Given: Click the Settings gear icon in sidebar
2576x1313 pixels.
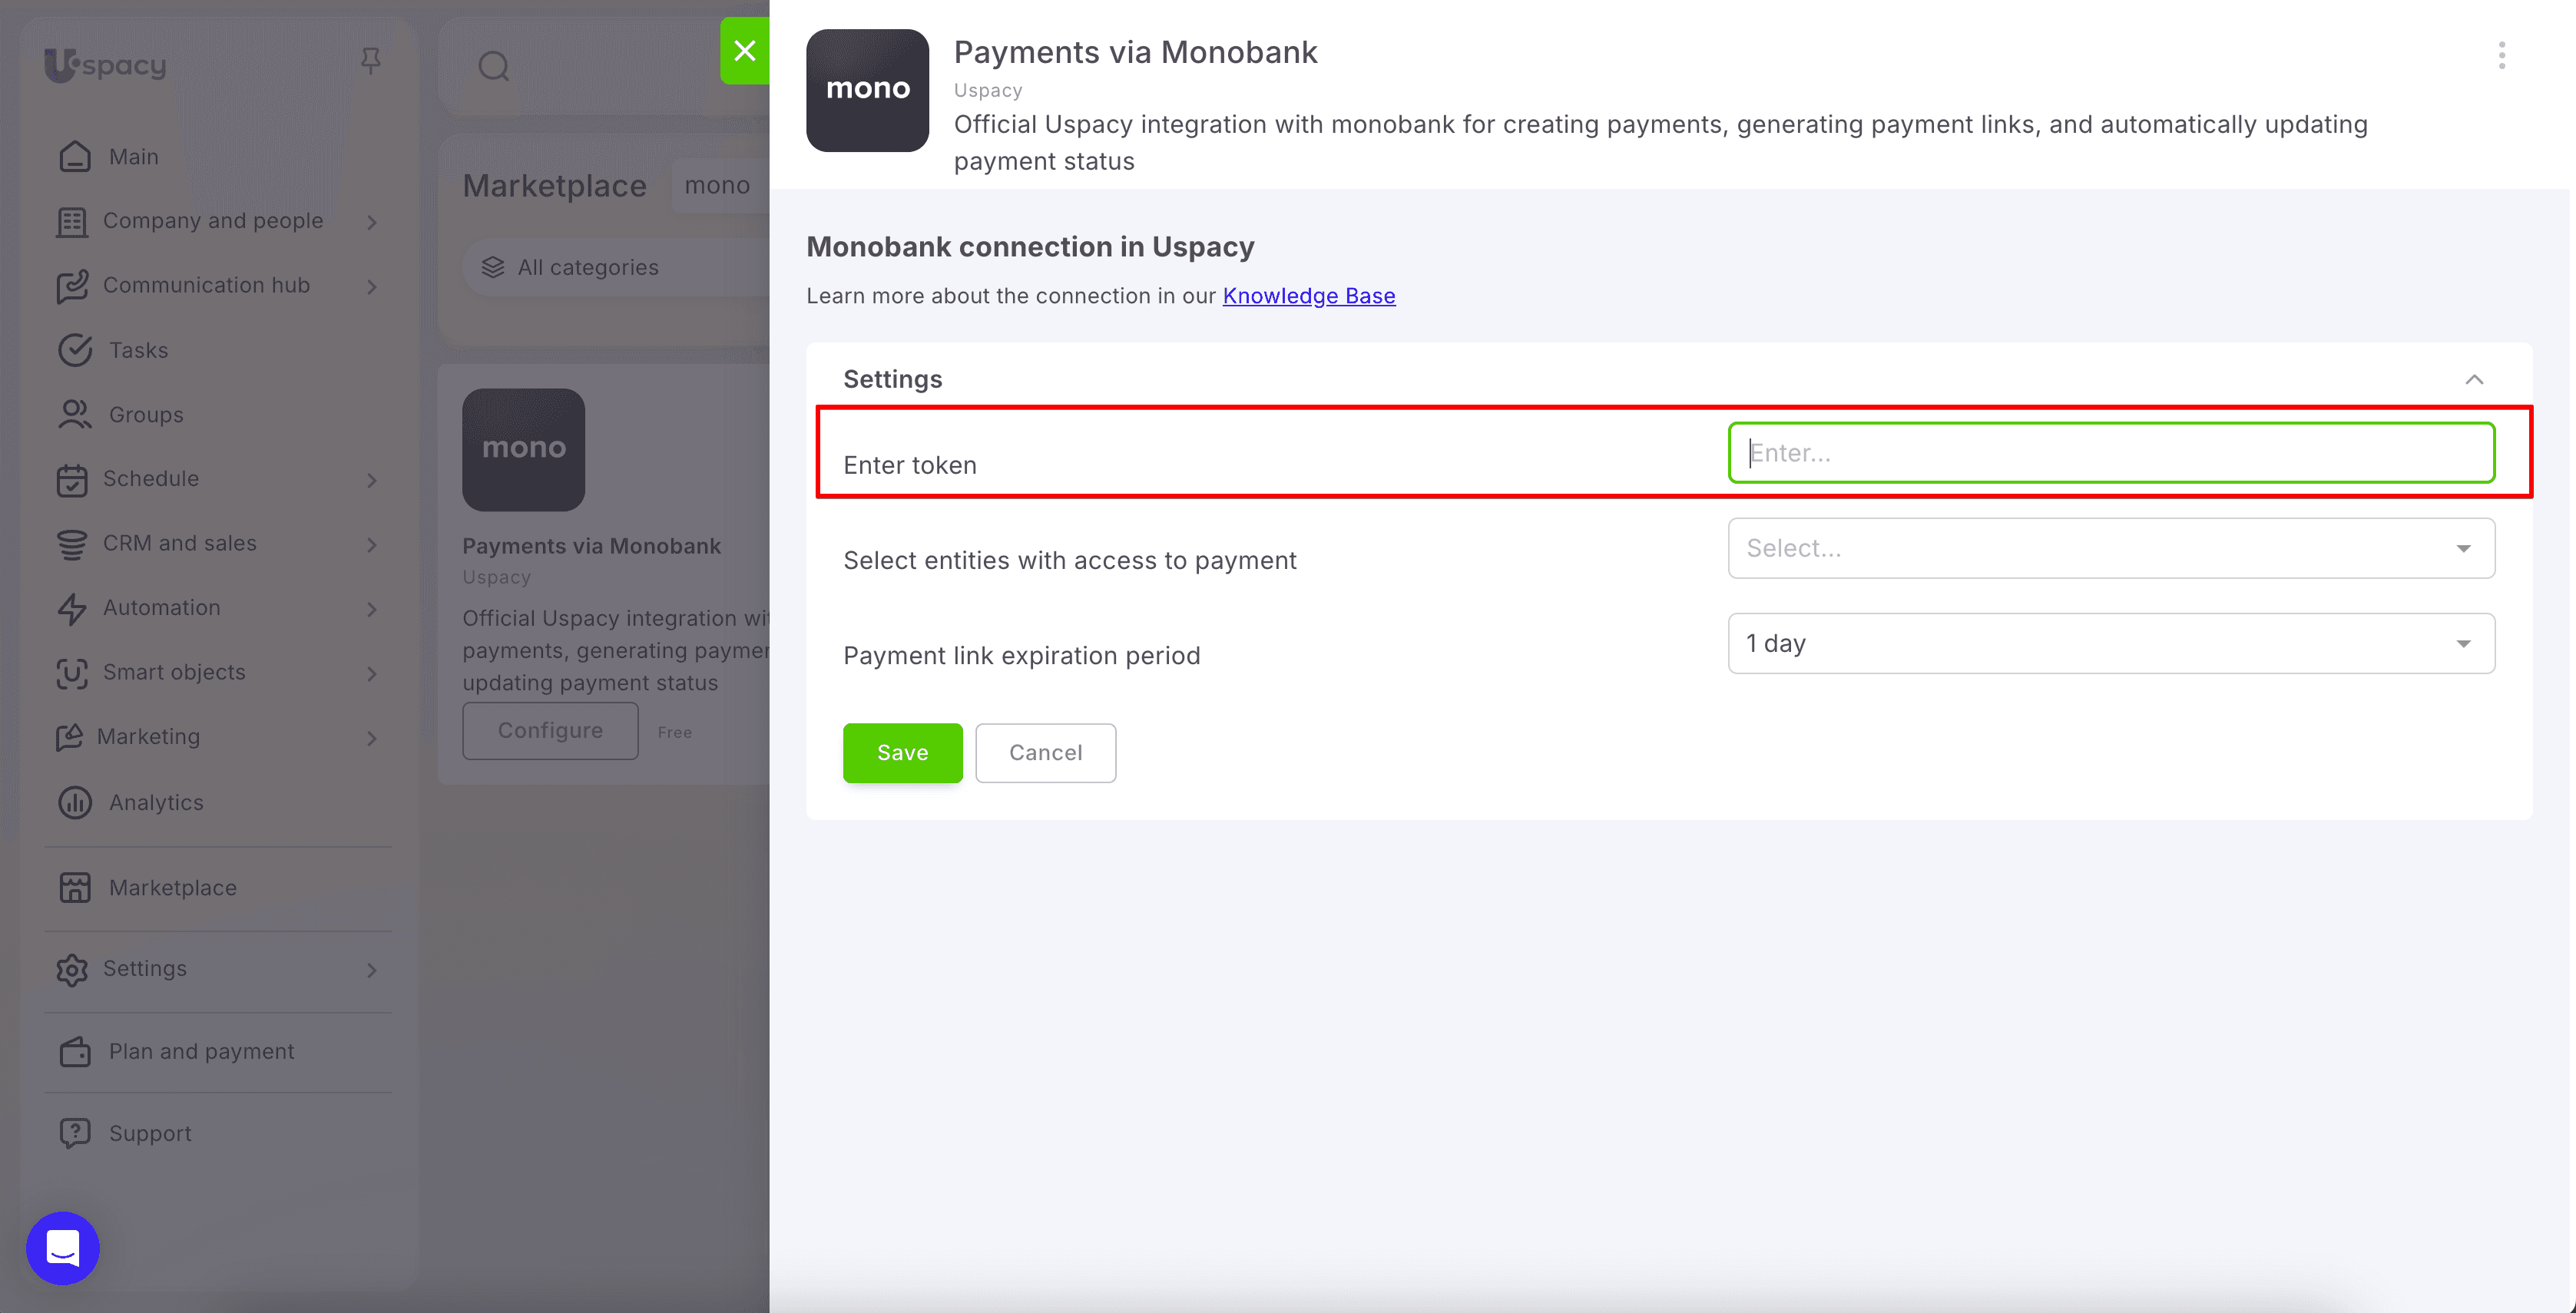Looking at the screenshot, I should click(x=72, y=969).
